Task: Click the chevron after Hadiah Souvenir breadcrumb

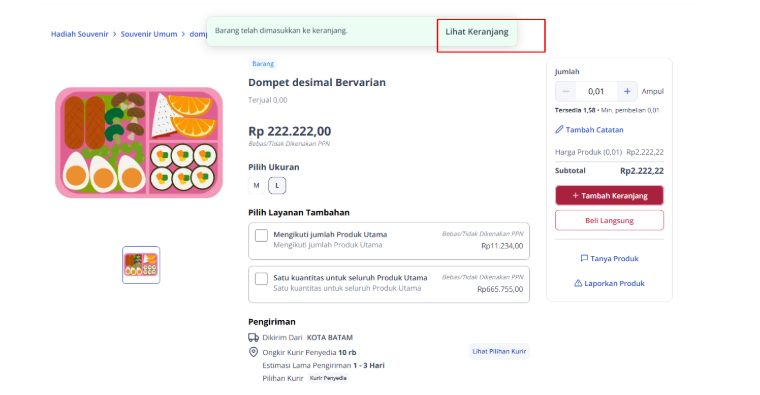Action: (x=115, y=34)
